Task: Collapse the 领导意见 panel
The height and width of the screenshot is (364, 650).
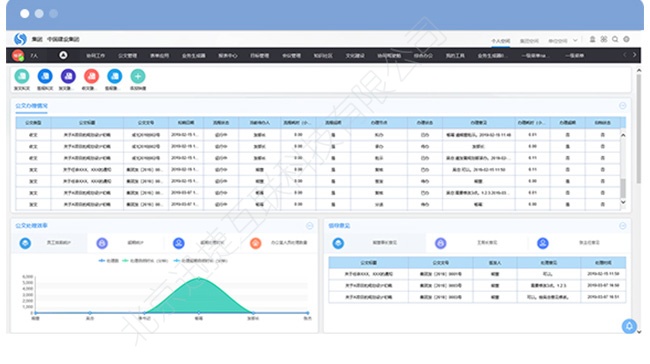Action: [x=623, y=226]
